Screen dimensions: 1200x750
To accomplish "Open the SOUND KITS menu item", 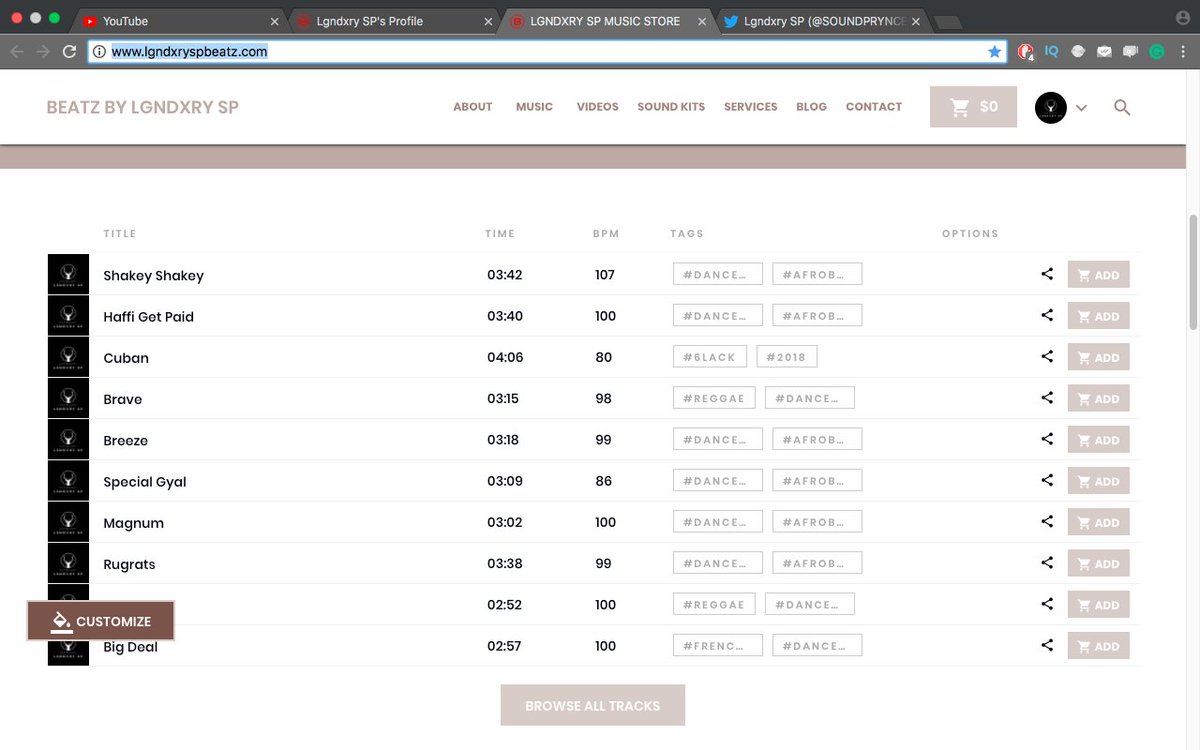I will [x=671, y=107].
